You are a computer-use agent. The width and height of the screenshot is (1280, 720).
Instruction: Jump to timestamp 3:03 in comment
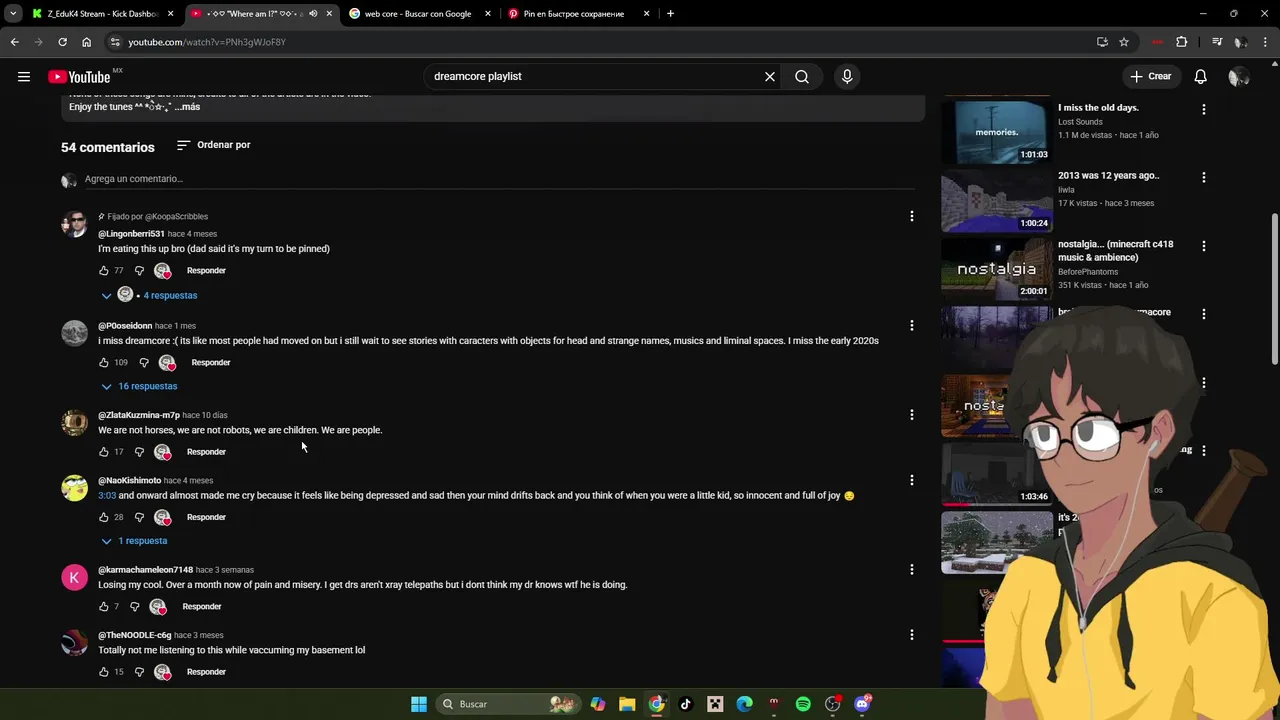(x=107, y=496)
